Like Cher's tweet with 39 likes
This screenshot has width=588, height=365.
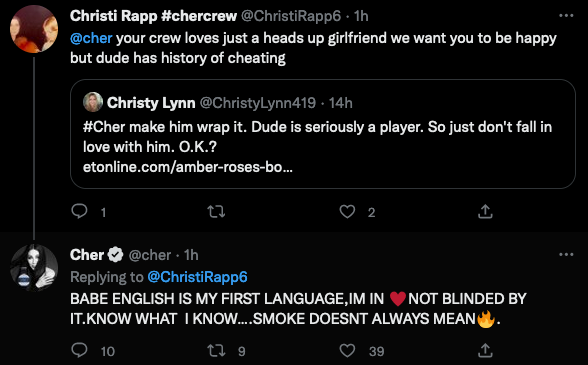(x=347, y=350)
